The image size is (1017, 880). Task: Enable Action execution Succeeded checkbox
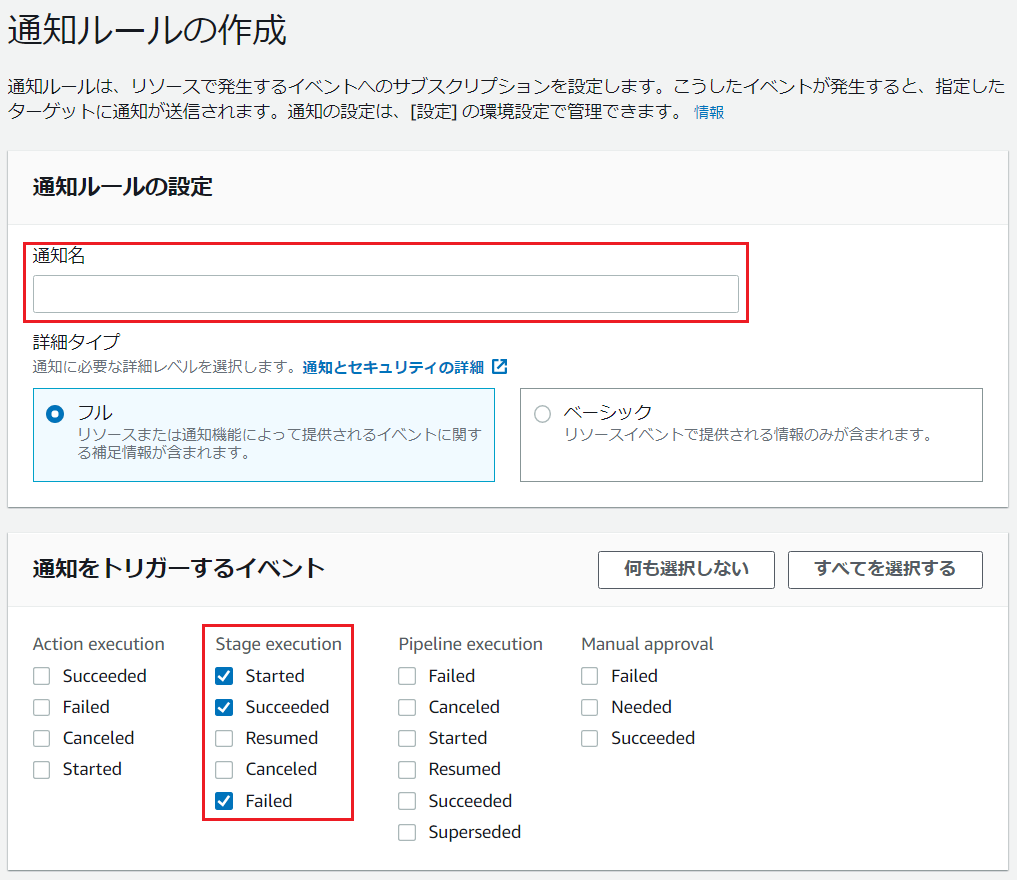(41, 676)
